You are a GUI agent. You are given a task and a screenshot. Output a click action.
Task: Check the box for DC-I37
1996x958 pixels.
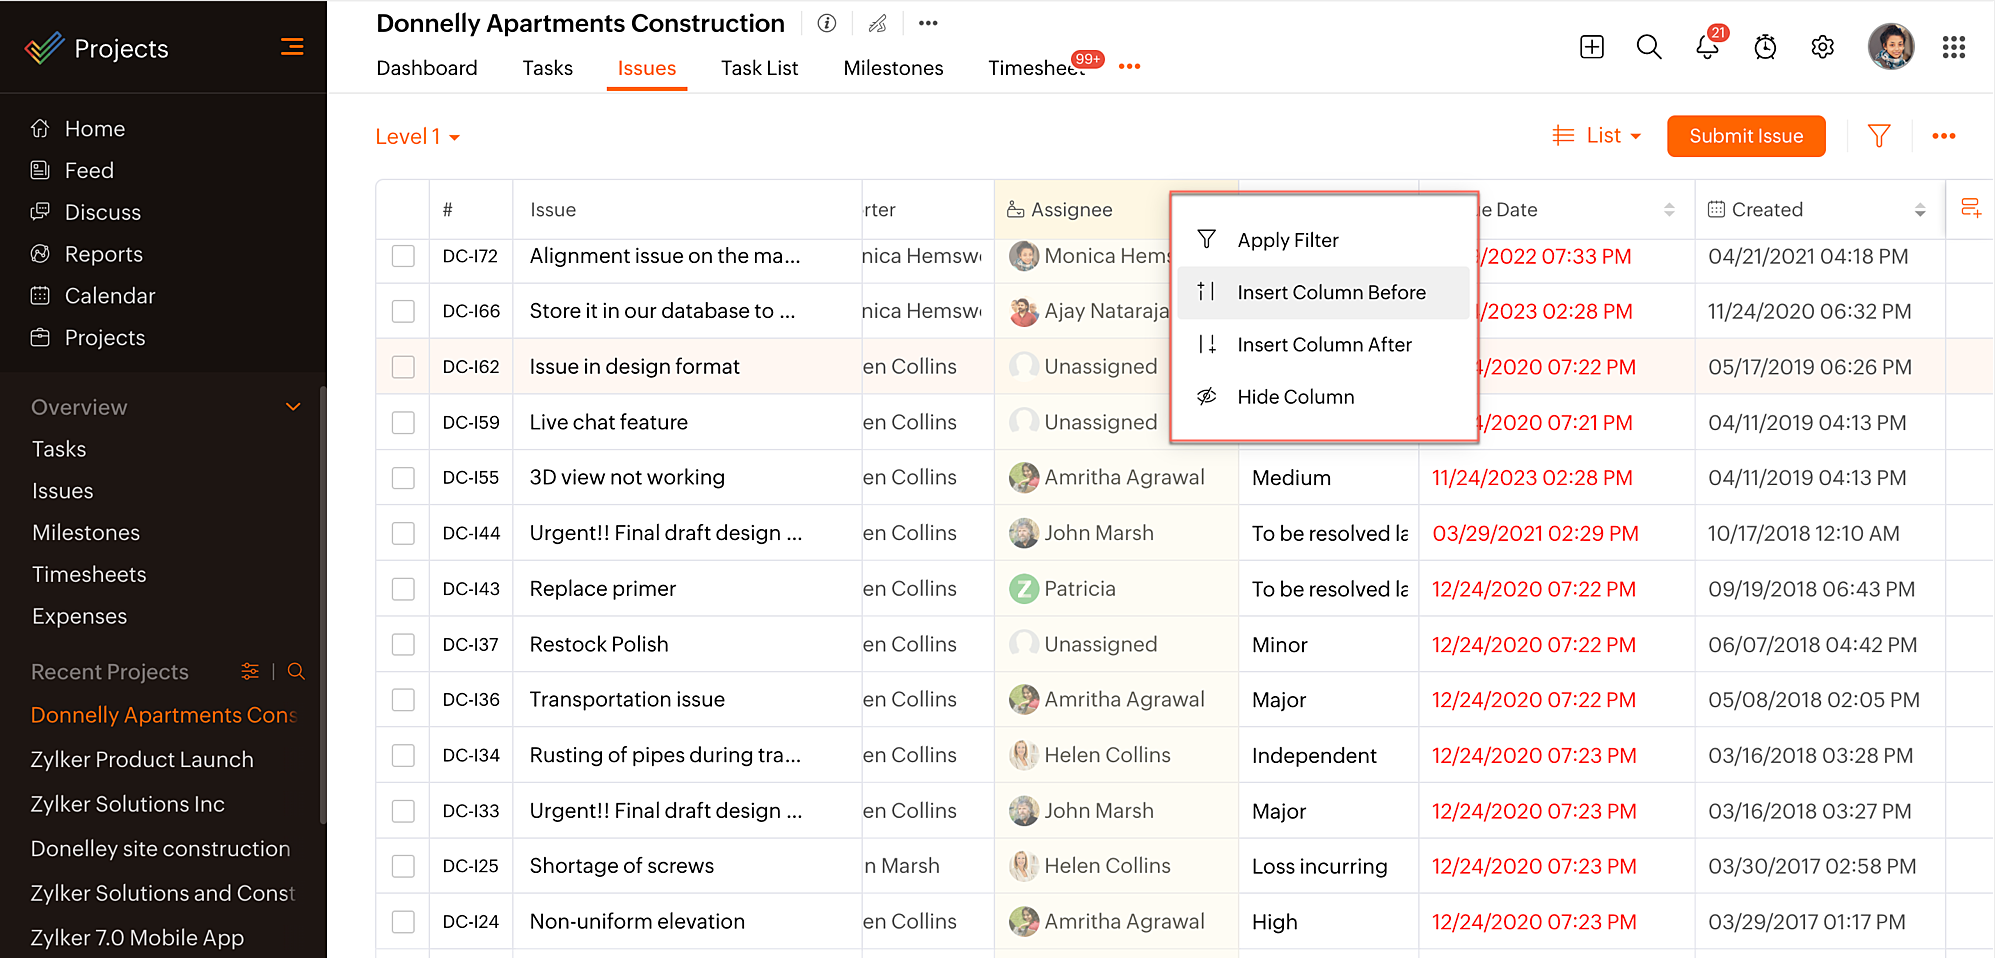[x=403, y=644]
